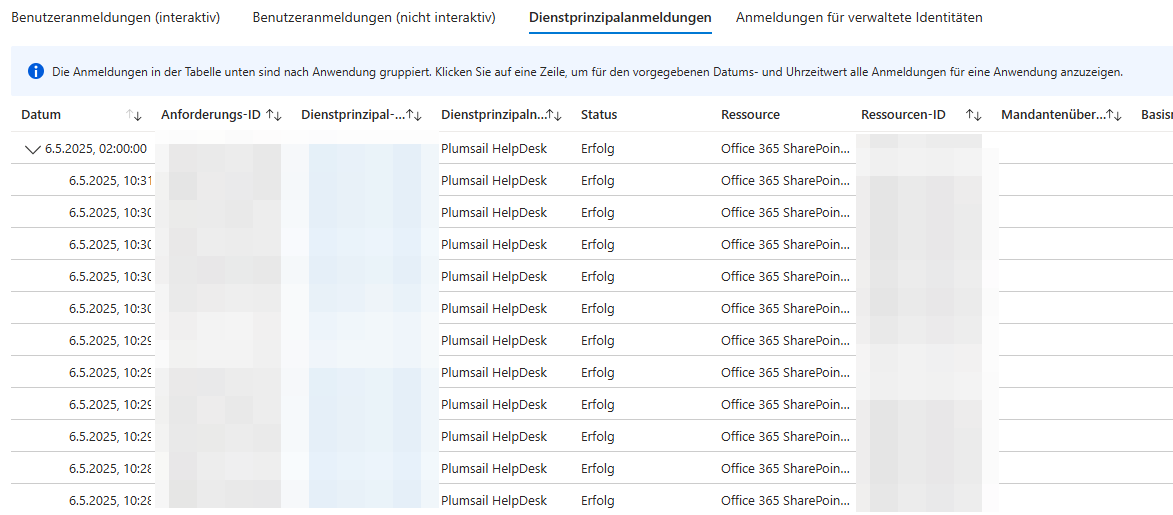Select Plumsail HelpDesk in the 02:00:00 group row

click(x=494, y=149)
